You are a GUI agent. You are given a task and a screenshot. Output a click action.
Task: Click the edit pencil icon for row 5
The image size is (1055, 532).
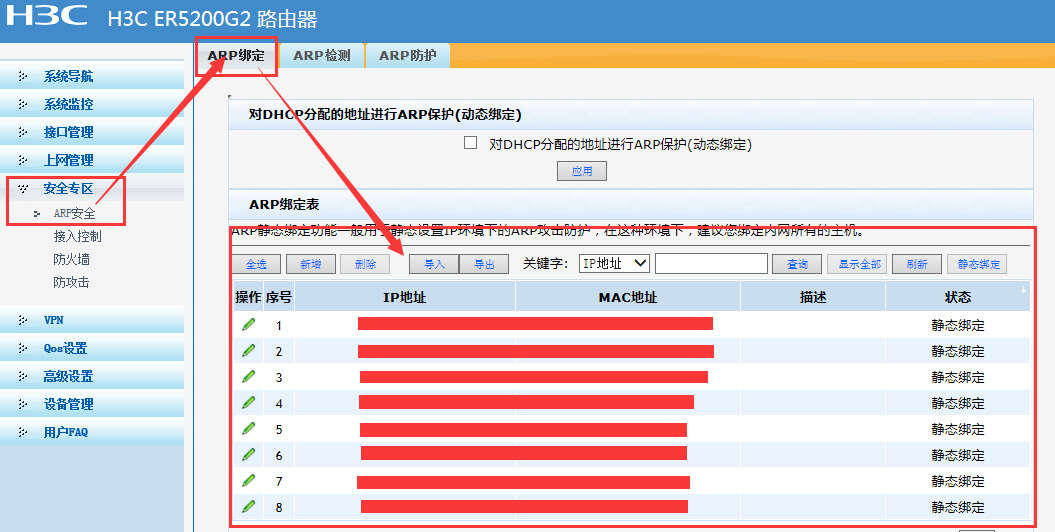pyautogui.click(x=248, y=428)
